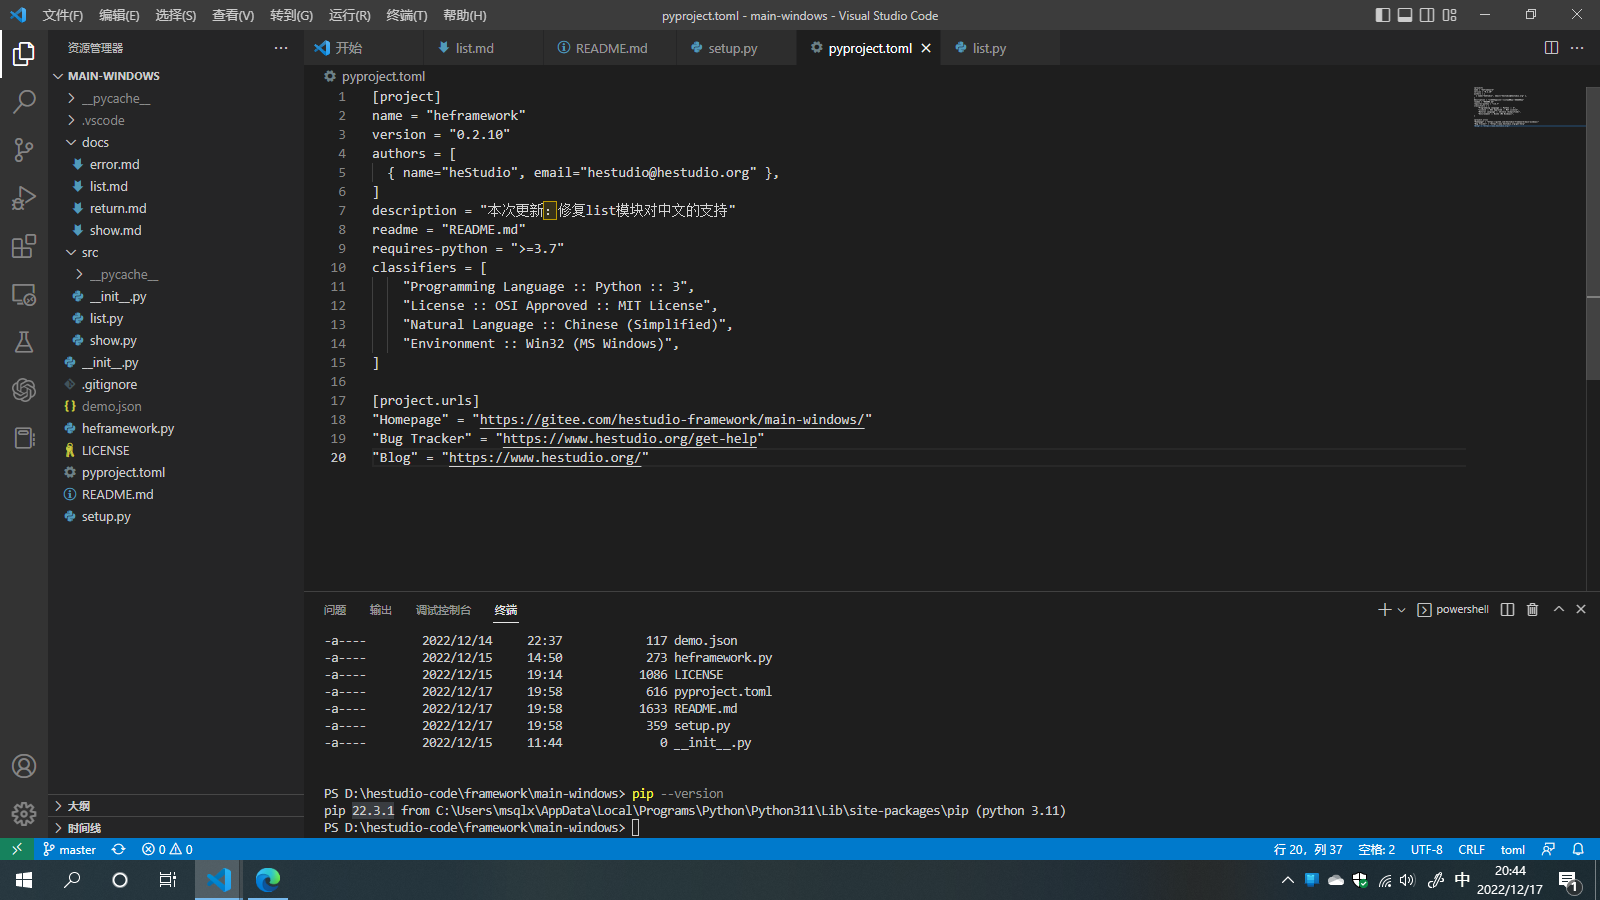Click the line and column indicator
1600x900 pixels.
click(1308, 849)
